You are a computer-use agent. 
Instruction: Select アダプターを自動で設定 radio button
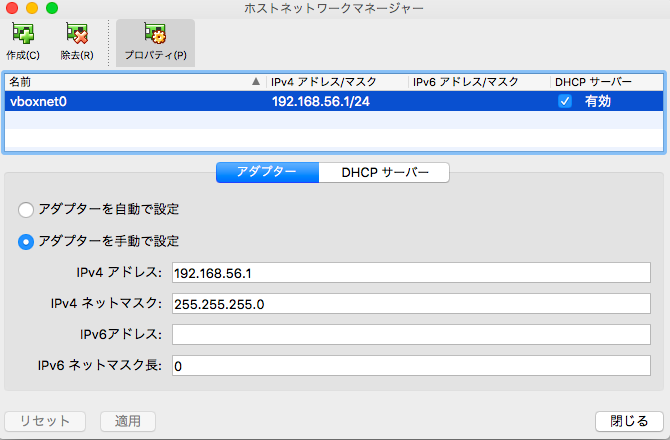click(x=26, y=210)
